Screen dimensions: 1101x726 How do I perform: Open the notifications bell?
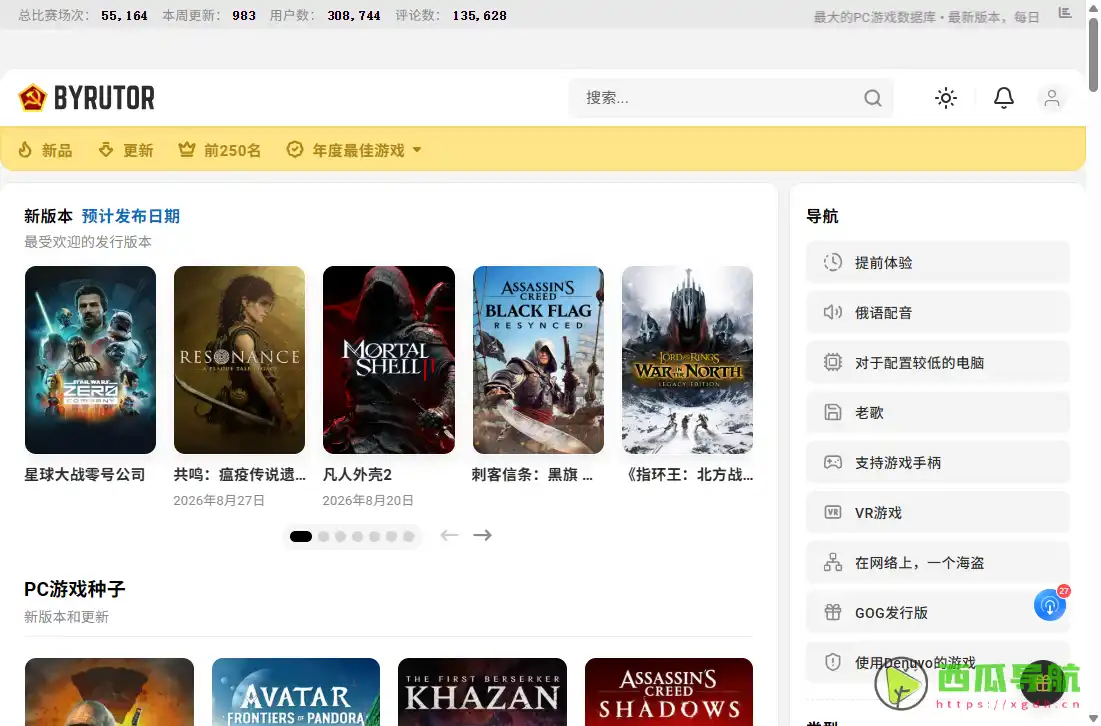(x=1003, y=98)
